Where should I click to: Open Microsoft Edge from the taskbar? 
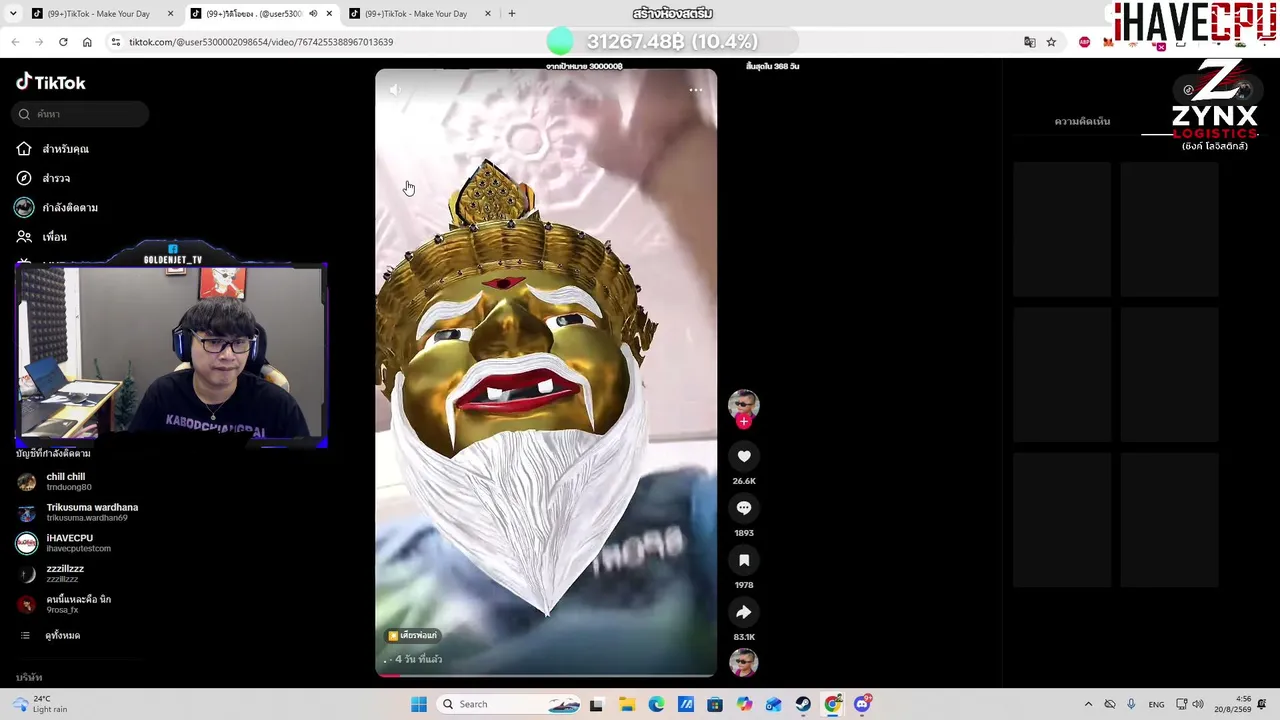click(x=656, y=704)
